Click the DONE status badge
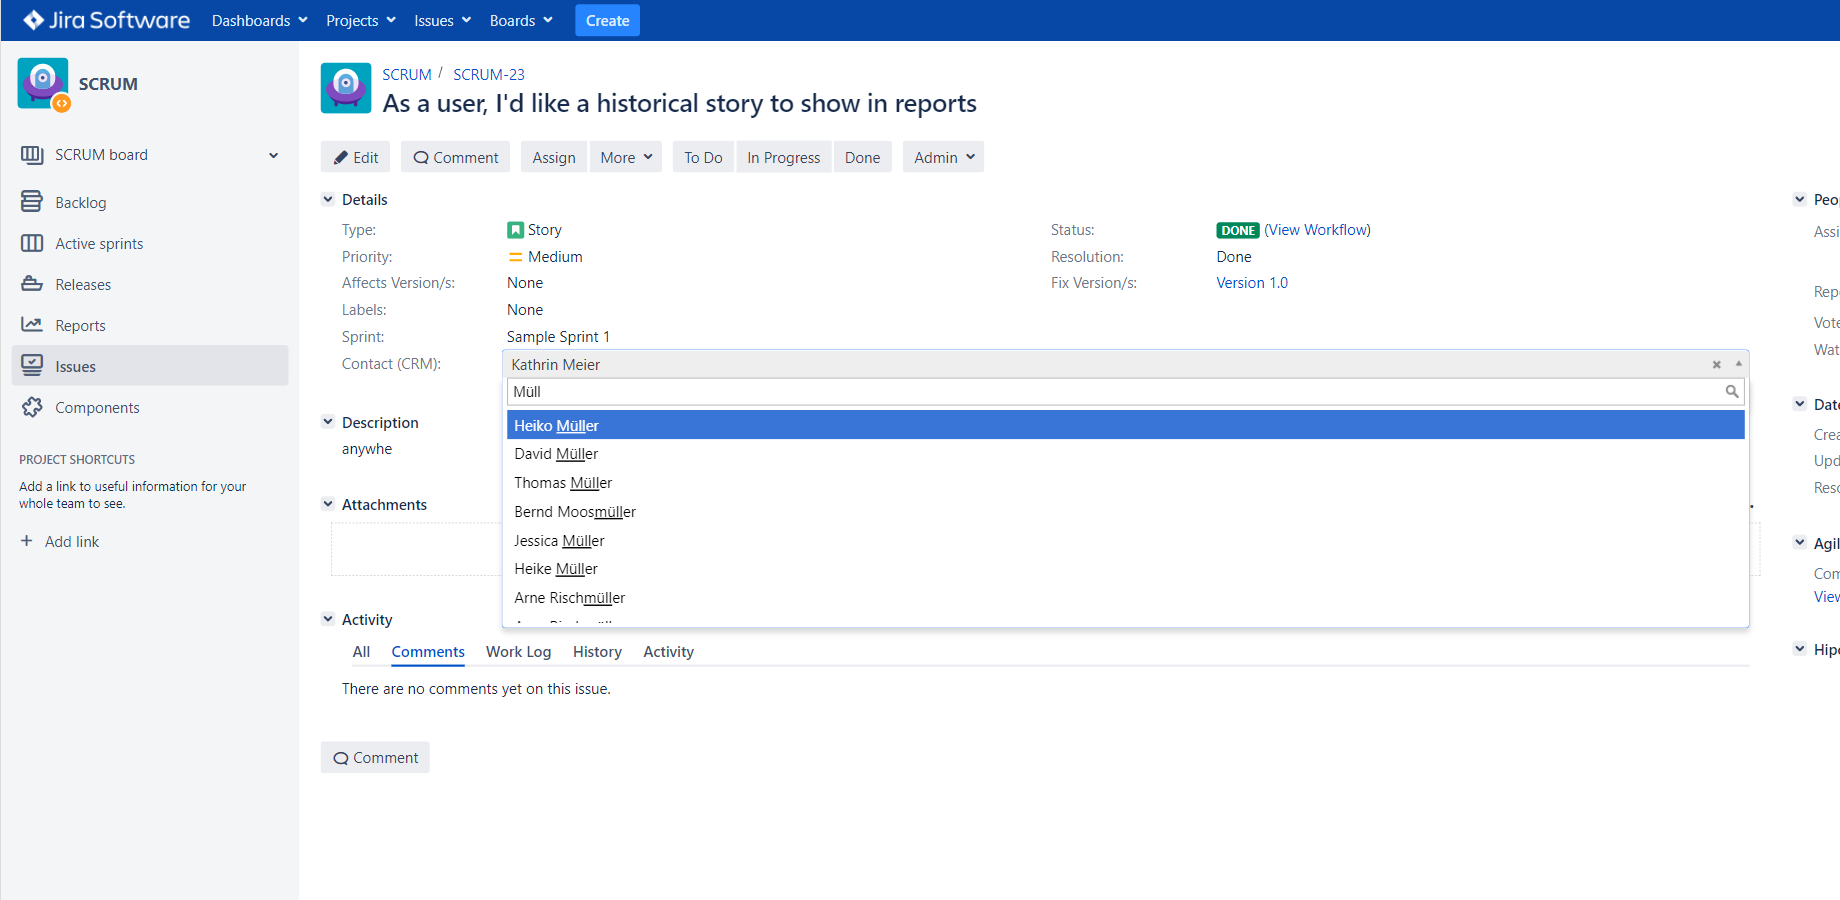Viewport: 1840px width, 900px height. click(1237, 230)
